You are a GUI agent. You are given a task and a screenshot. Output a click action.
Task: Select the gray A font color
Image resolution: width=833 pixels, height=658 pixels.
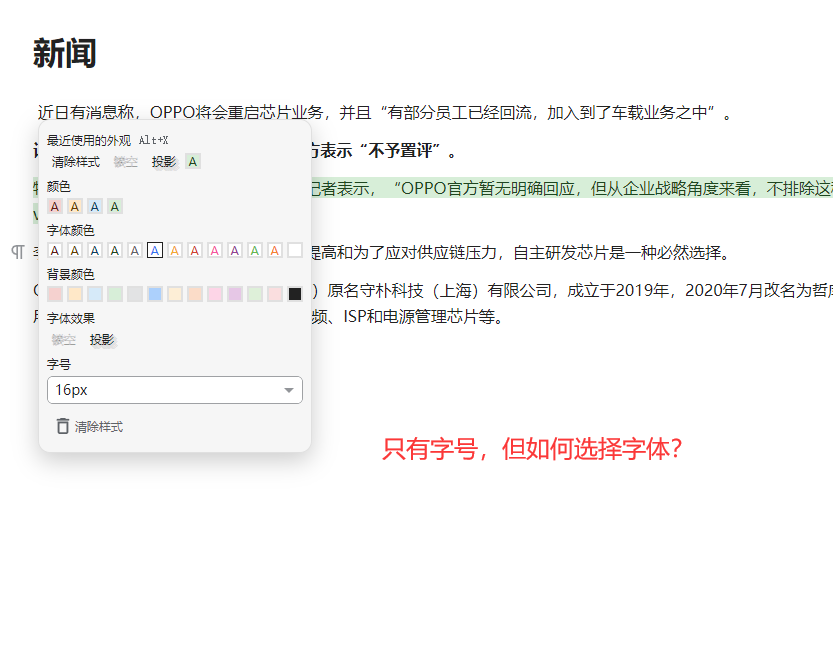tap(135, 250)
